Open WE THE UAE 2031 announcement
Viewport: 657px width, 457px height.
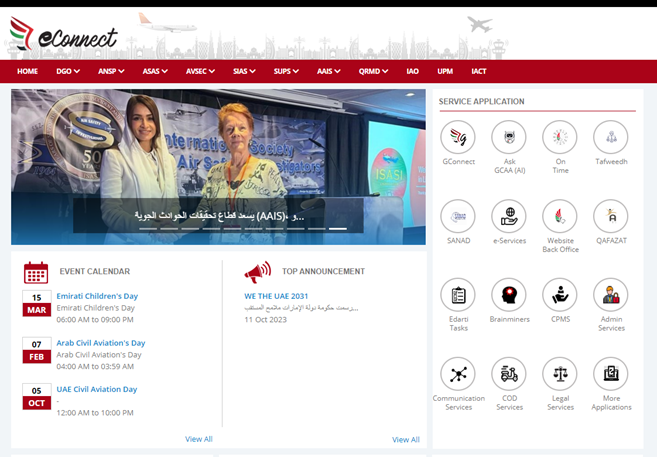[x=276, y=297]
